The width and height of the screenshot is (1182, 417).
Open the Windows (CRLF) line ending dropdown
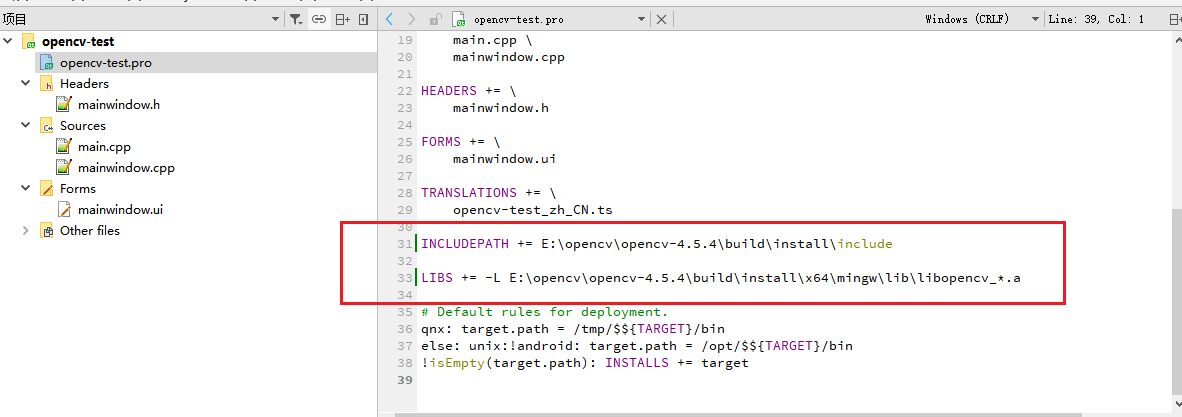tap(981, 19)
